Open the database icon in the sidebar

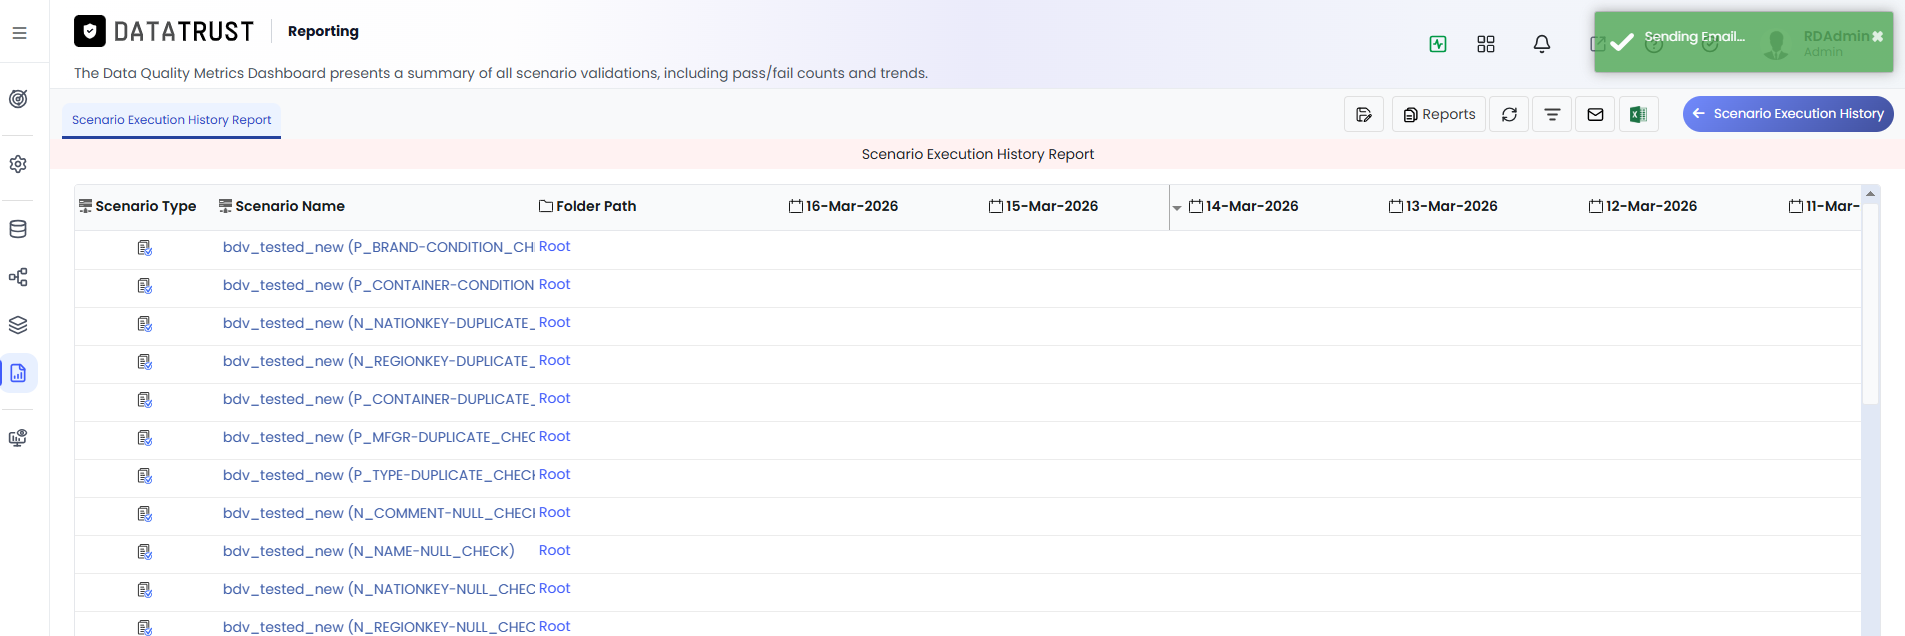(x=18, y=229)
